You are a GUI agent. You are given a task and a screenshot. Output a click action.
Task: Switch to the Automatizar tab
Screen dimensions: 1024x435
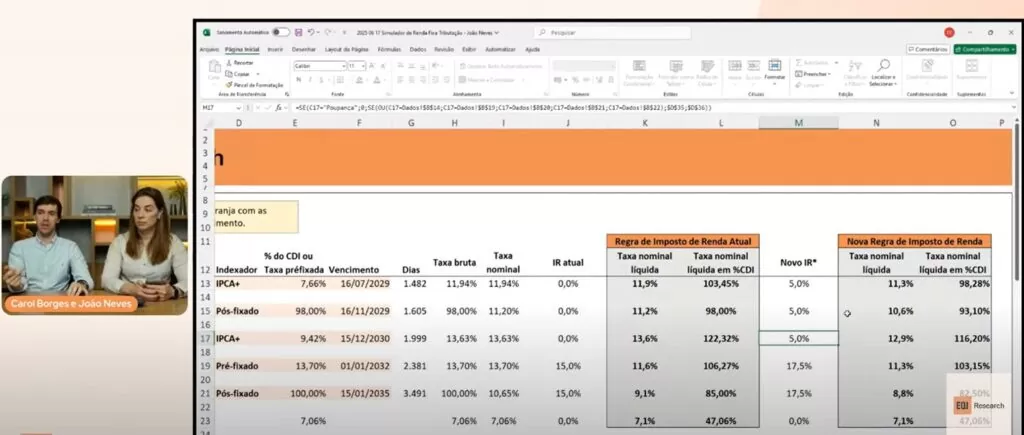[500, 50]
